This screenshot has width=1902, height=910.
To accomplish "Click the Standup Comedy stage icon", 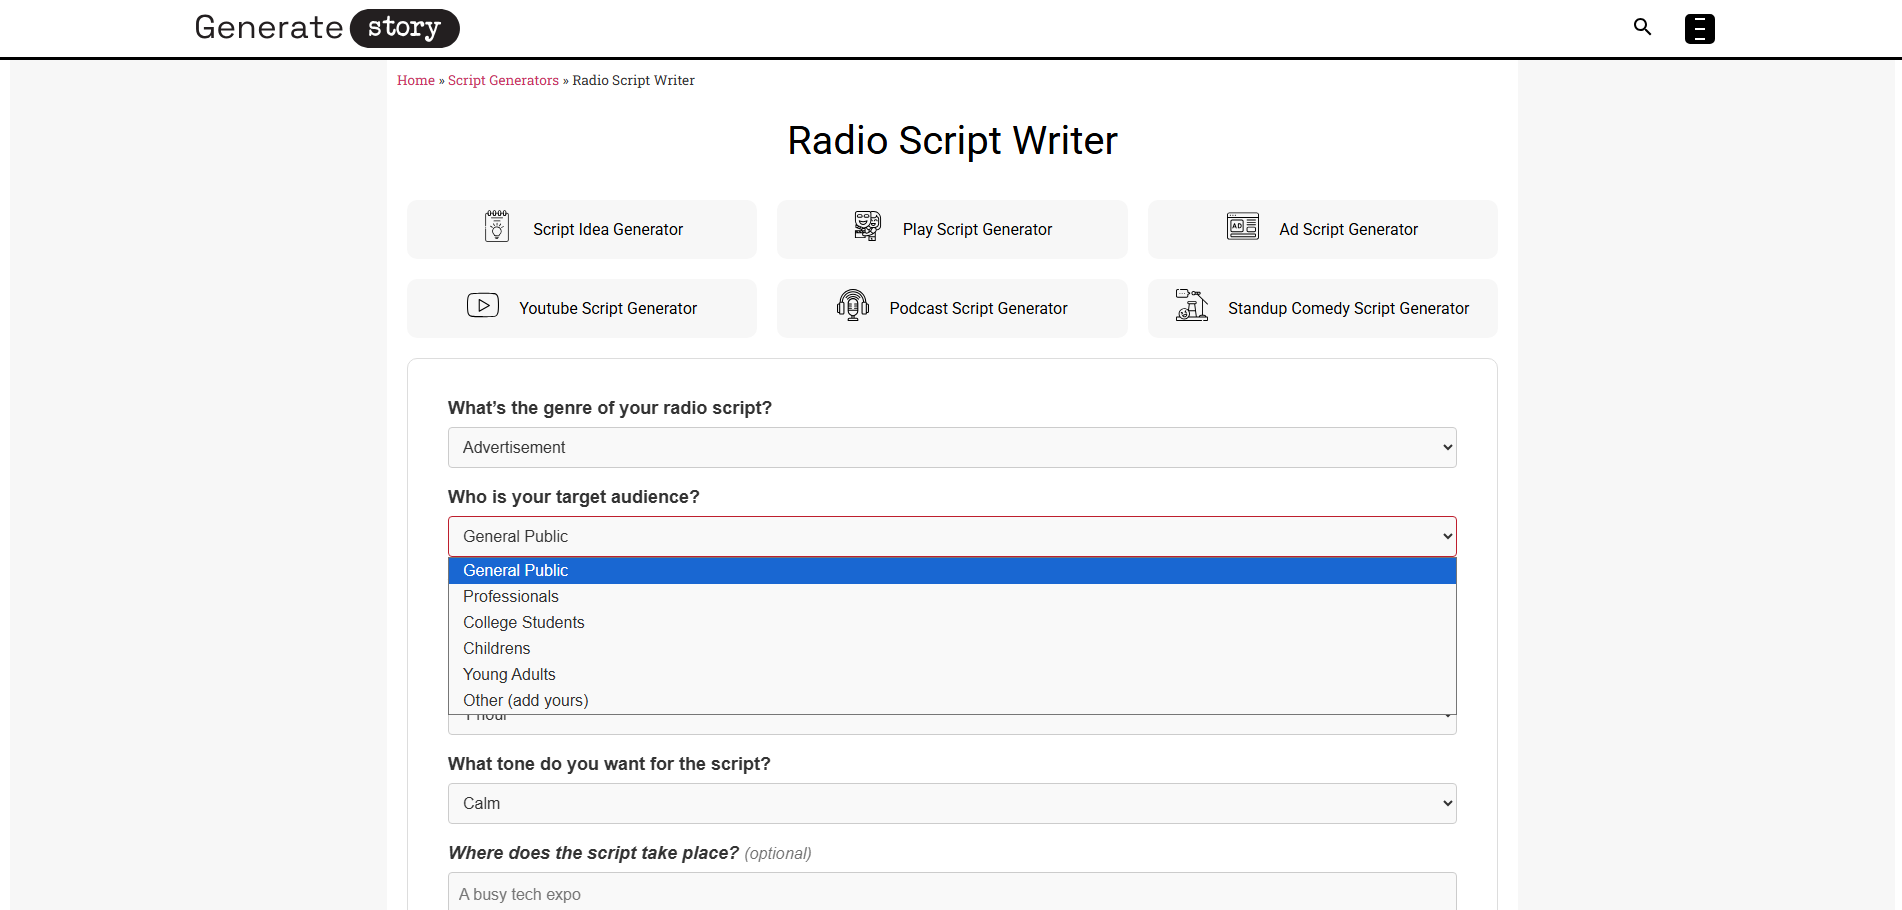I will pyautogui.click(x=1192, y=305).
